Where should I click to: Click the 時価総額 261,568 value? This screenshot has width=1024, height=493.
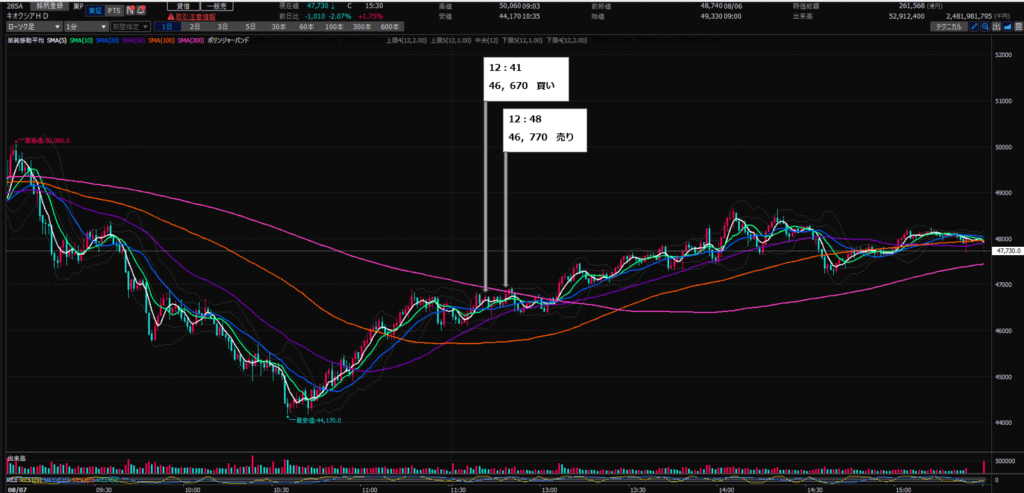tap(911, 6)
